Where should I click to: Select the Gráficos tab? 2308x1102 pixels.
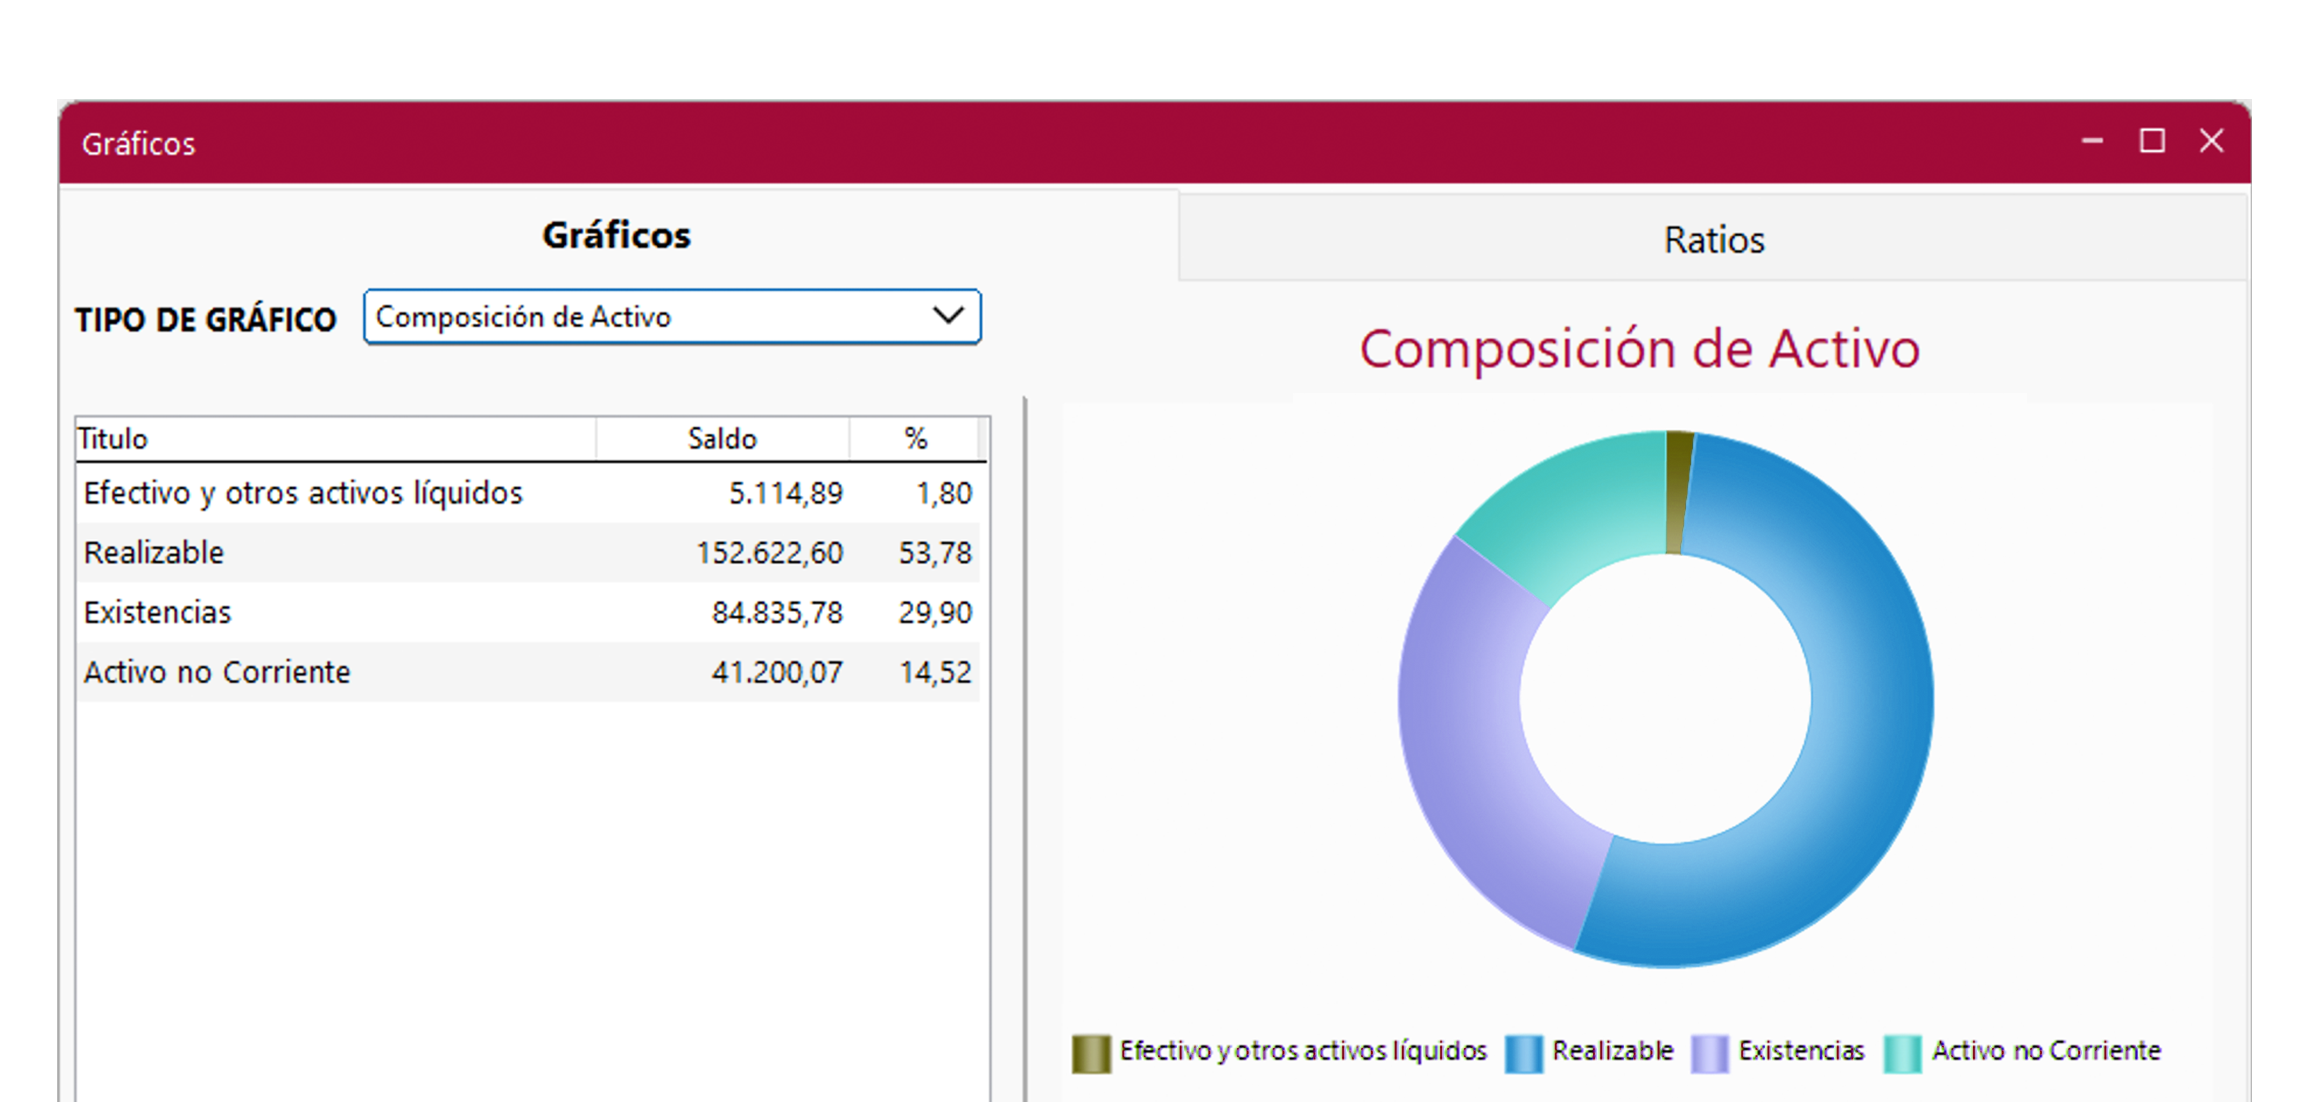coord(616,235)
